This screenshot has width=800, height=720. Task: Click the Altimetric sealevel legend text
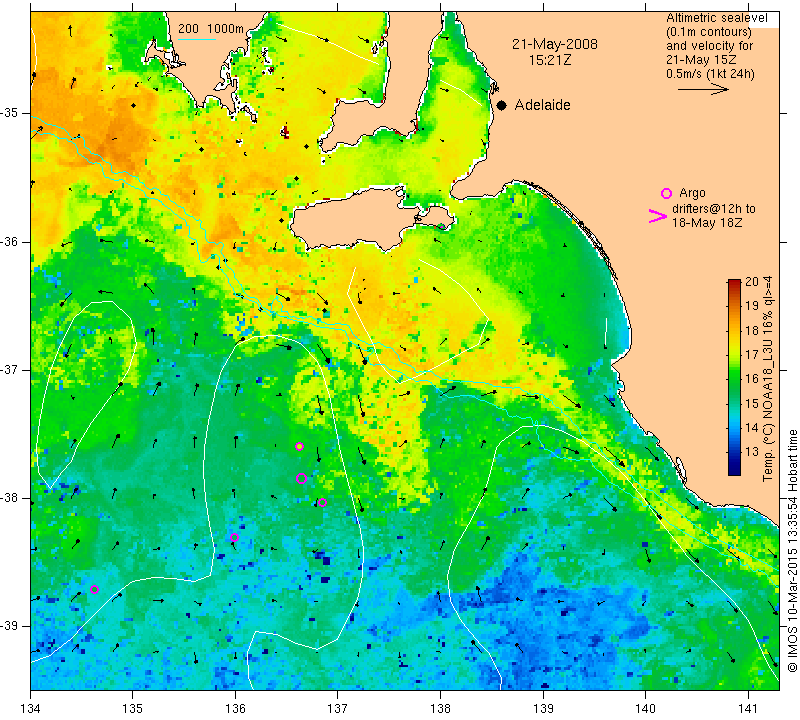pyautogui.click(x=717, y=18)
